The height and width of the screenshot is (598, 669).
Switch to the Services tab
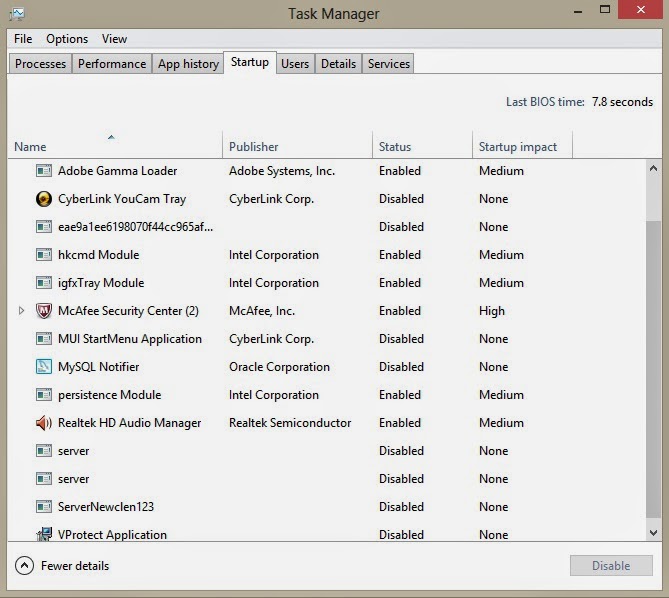click(x=388, y=64)
